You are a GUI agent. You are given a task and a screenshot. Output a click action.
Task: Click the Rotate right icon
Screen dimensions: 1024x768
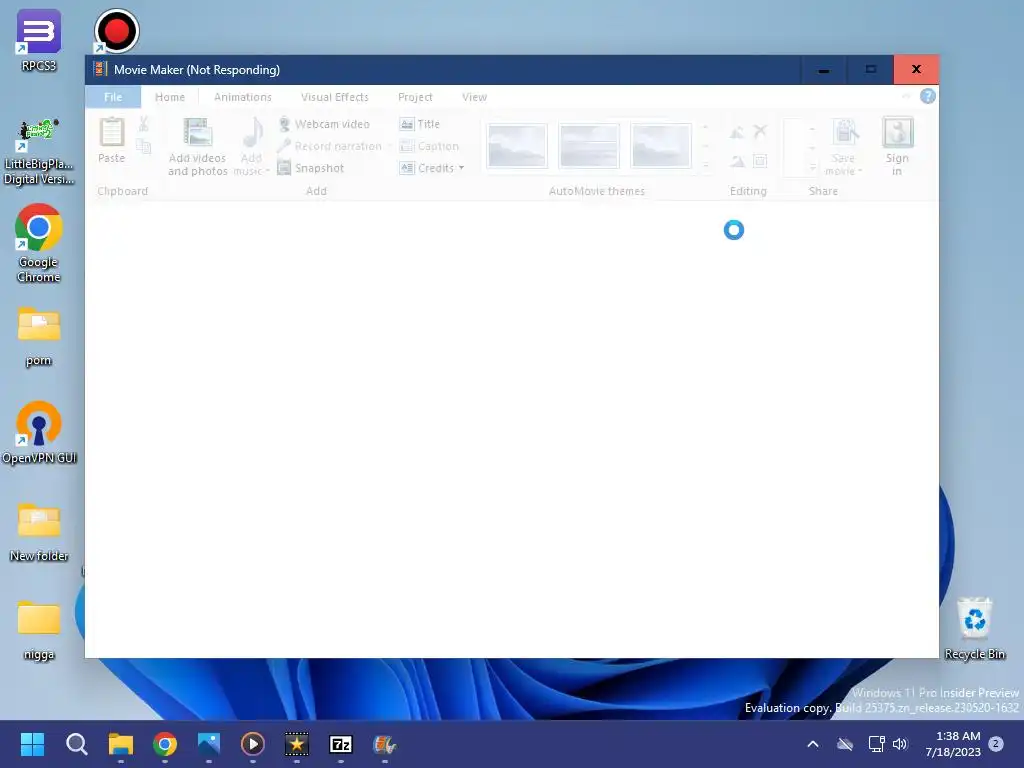pyautogui.click(x=737, y=161)
